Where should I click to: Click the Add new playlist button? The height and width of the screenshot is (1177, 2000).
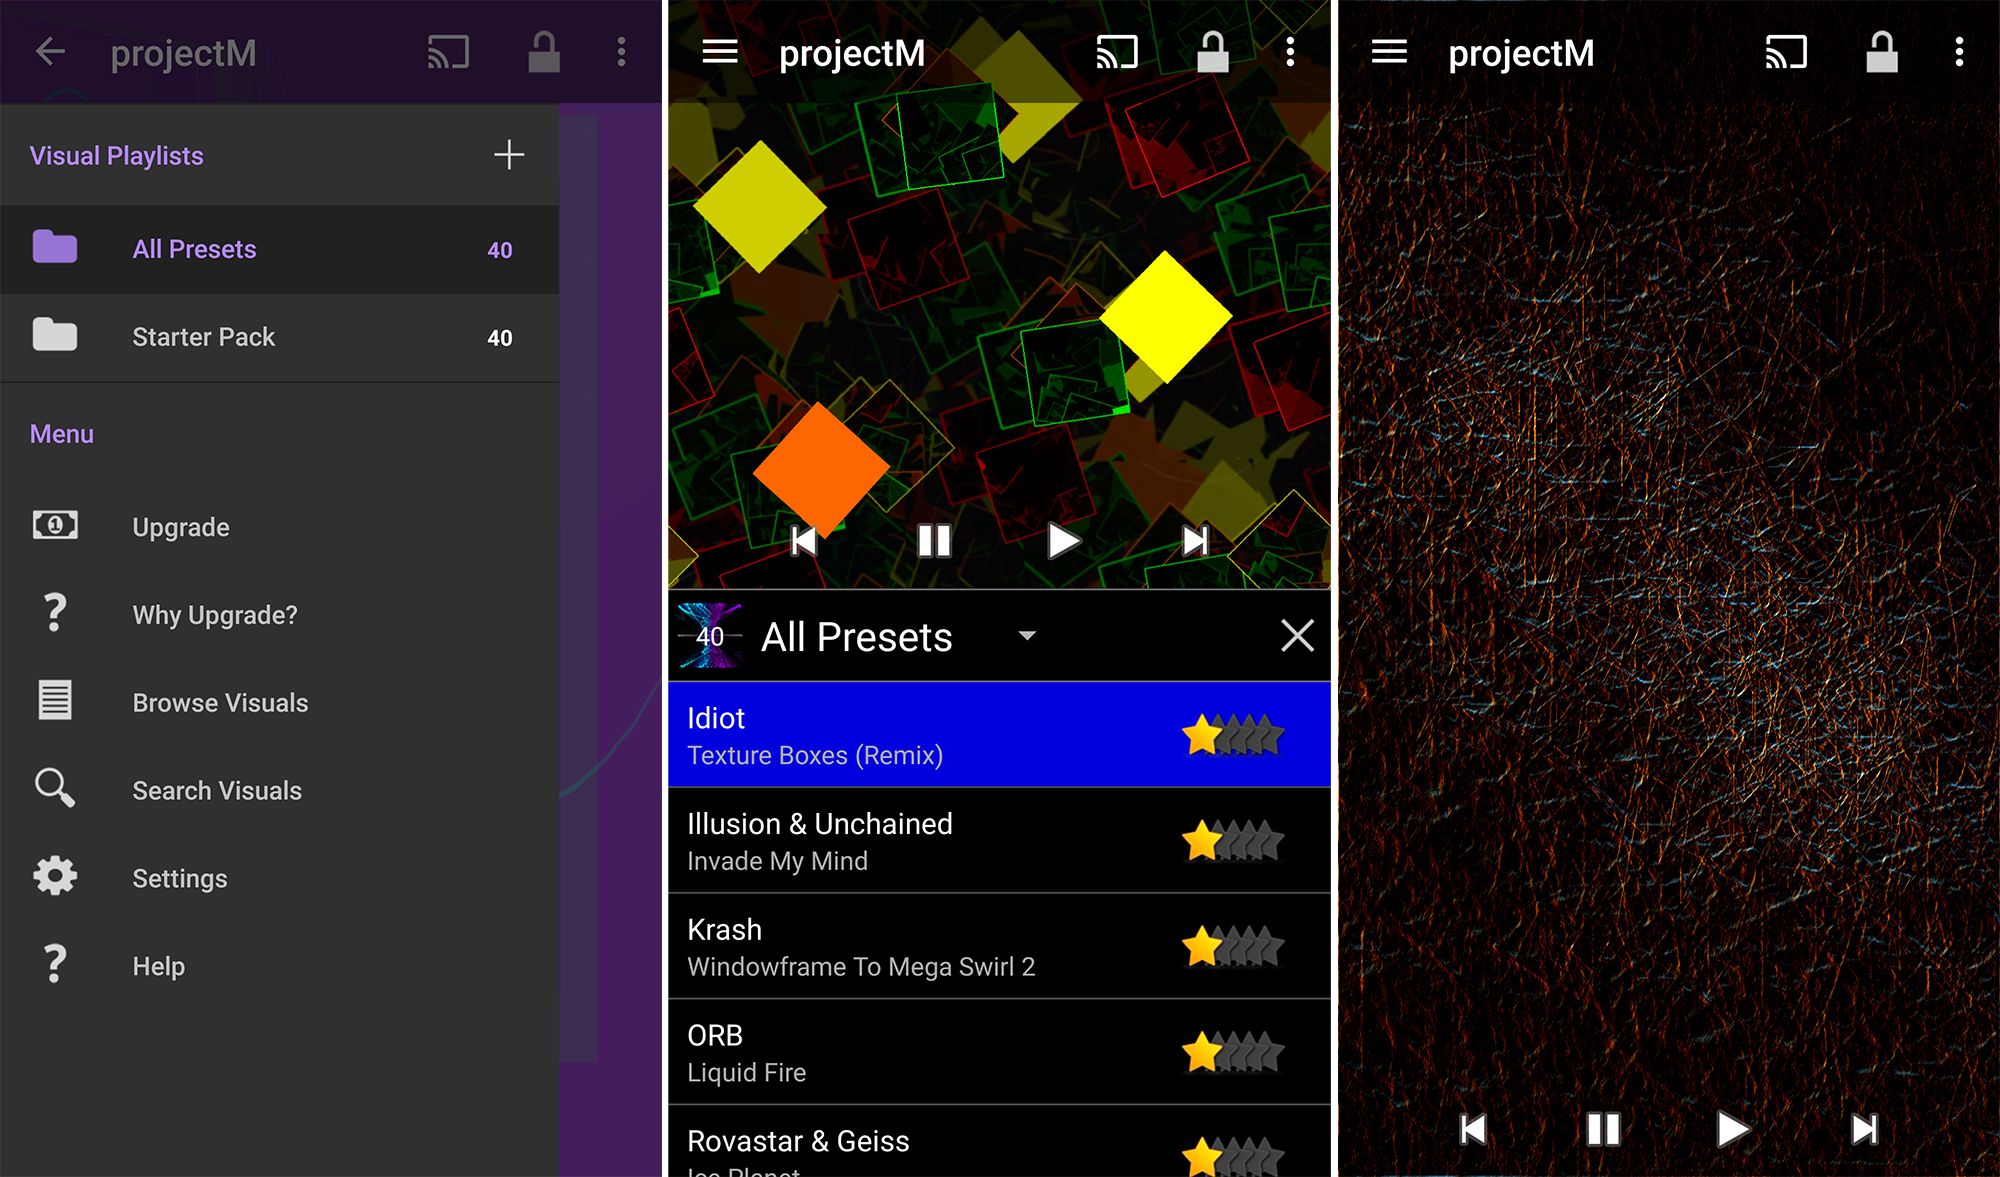[510, 154]
